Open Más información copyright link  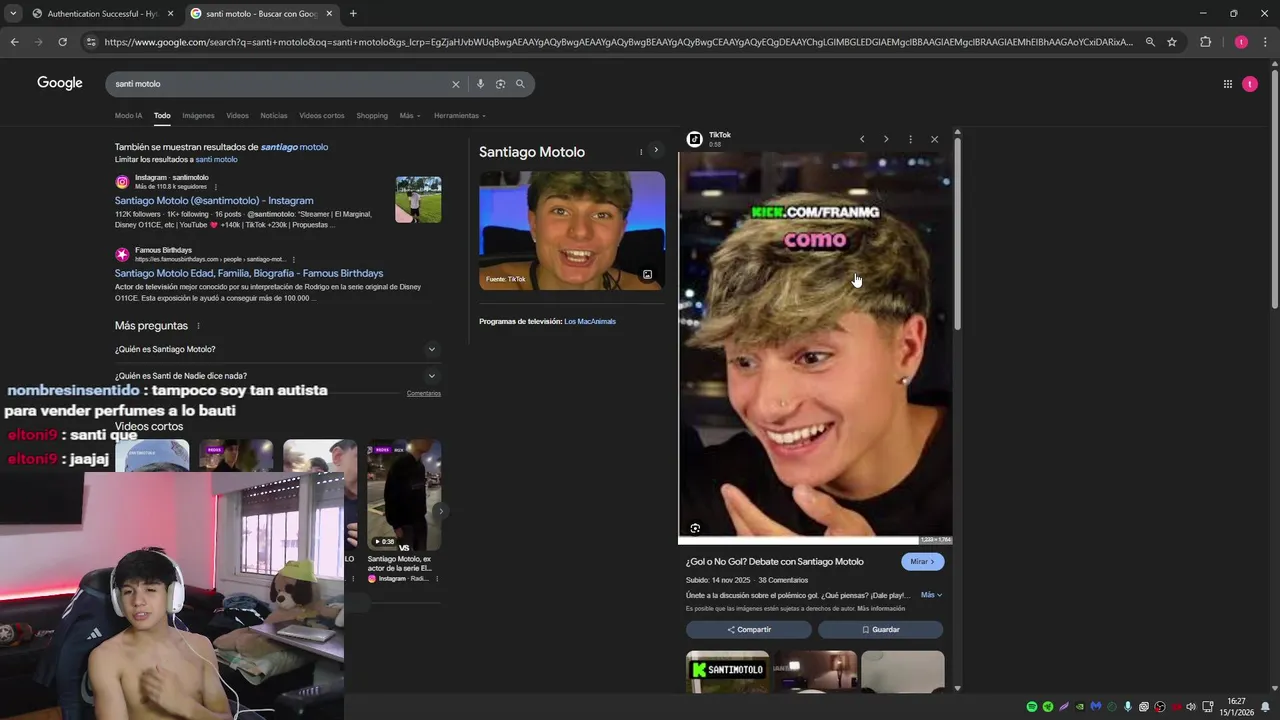(881, 608)
